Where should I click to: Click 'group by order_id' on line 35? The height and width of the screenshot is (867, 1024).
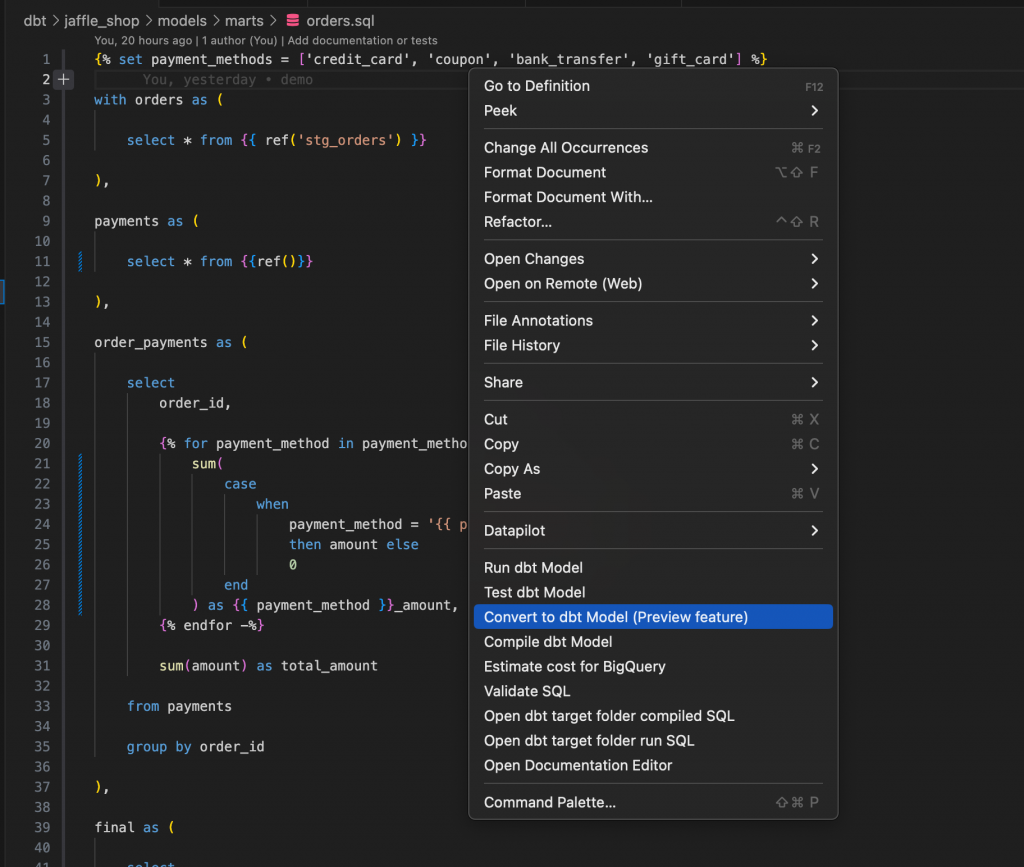(x=195, y=747)
